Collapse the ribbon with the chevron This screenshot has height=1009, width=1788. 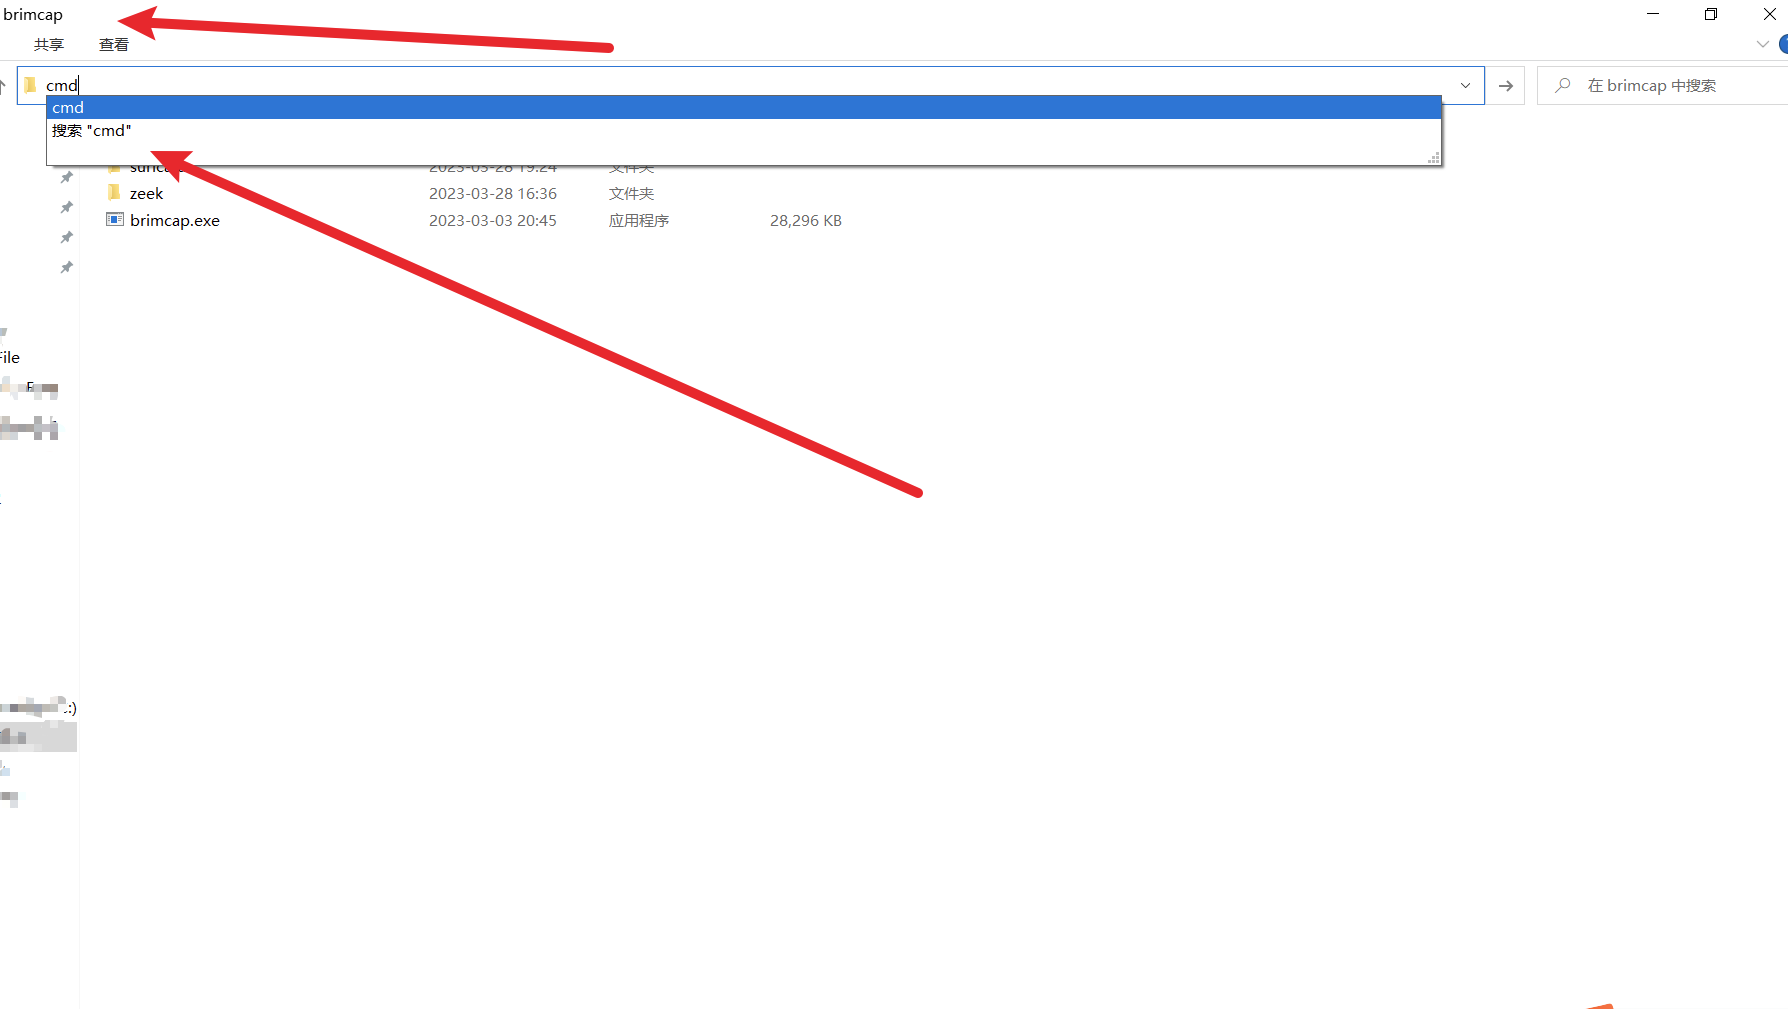point(1762,45)
